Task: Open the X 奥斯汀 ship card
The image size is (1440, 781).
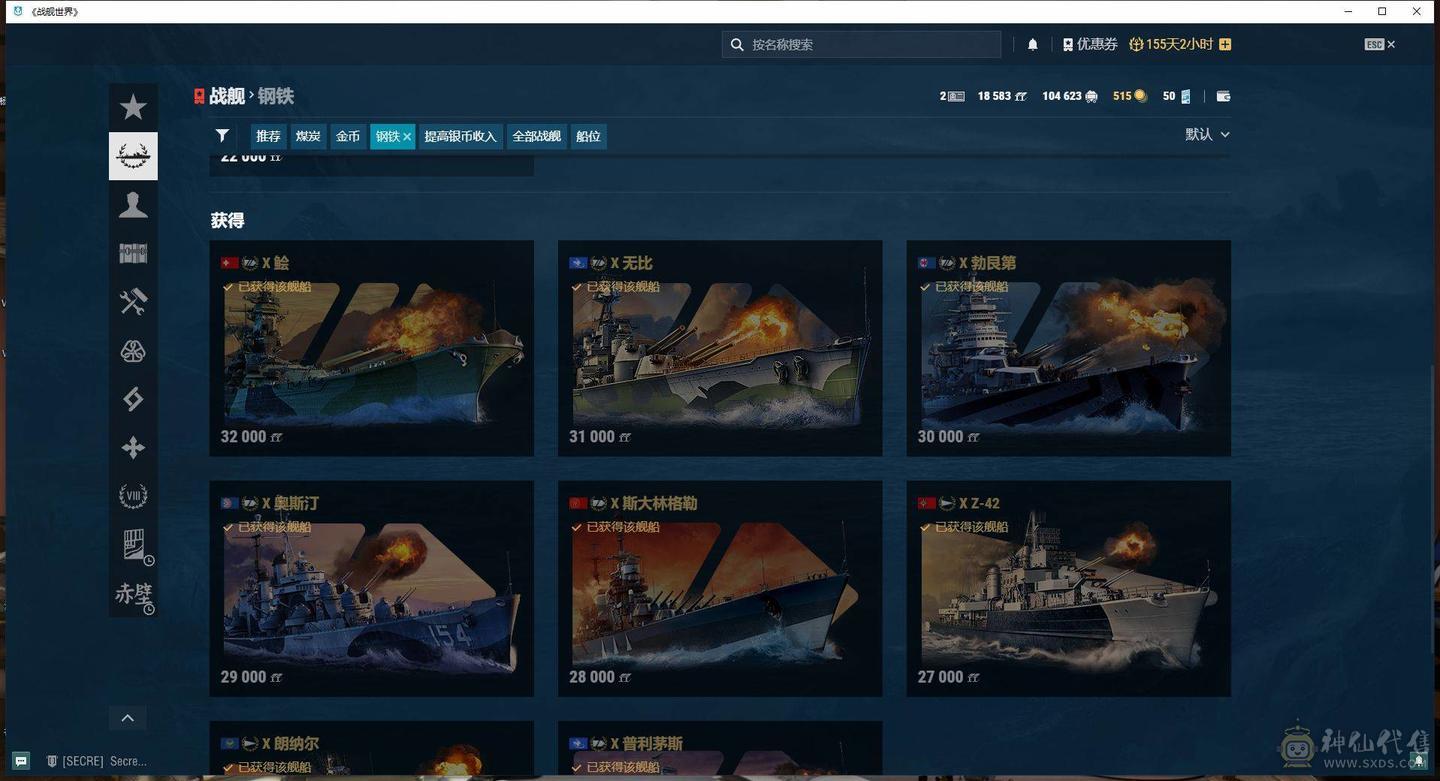Action: coord(371,589)
